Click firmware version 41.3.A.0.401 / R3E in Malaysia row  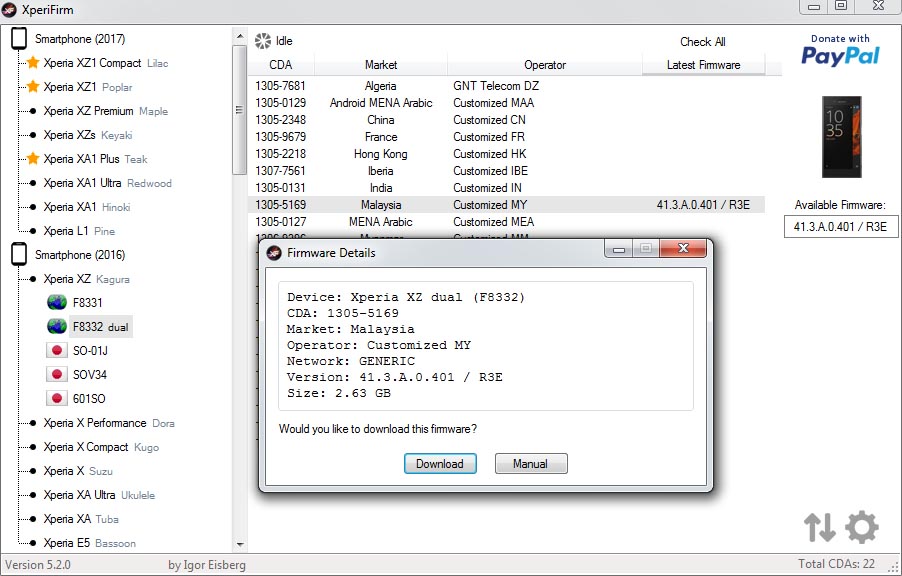point(703,205)
